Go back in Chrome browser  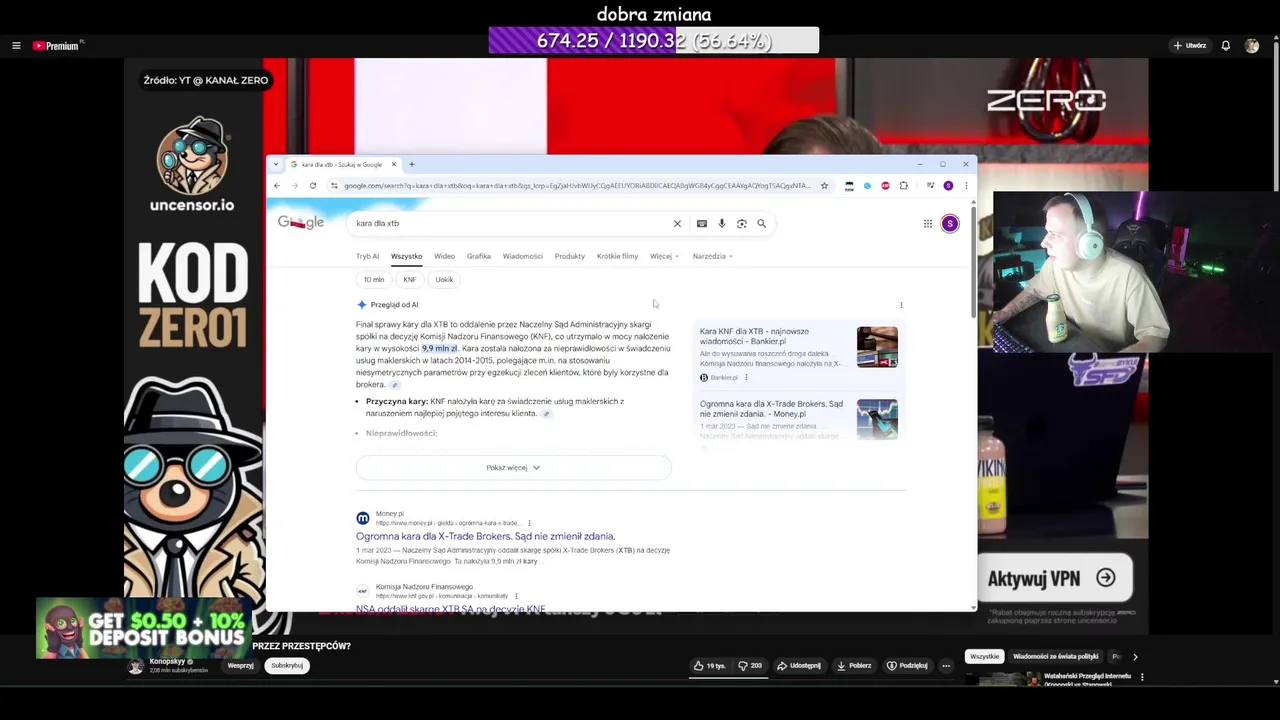(277, 185)
